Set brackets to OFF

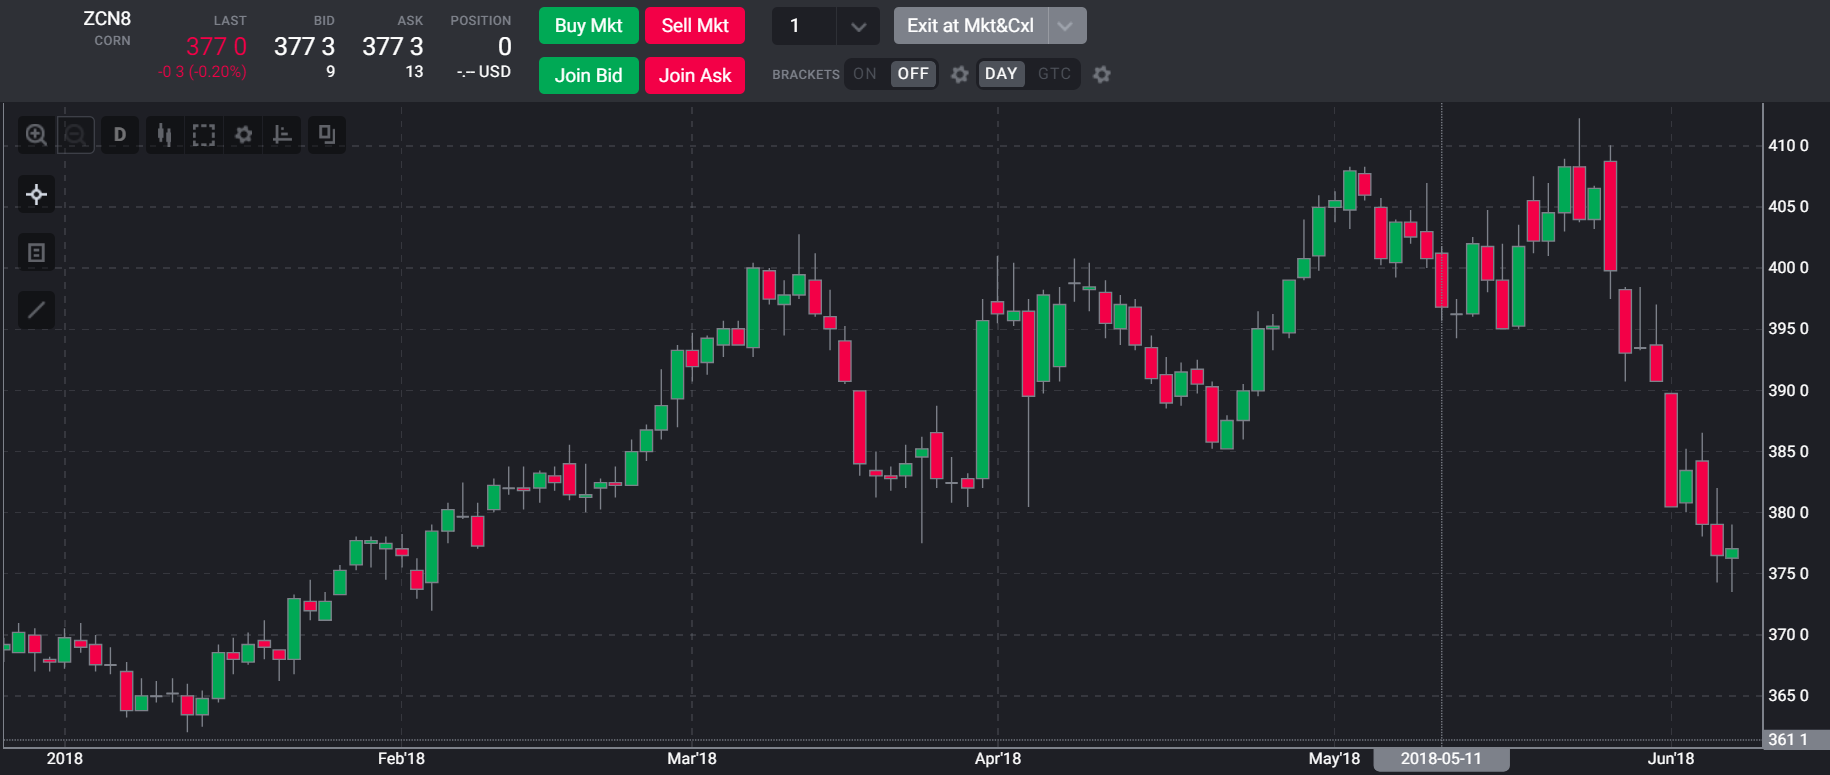(x=913, y=74)
